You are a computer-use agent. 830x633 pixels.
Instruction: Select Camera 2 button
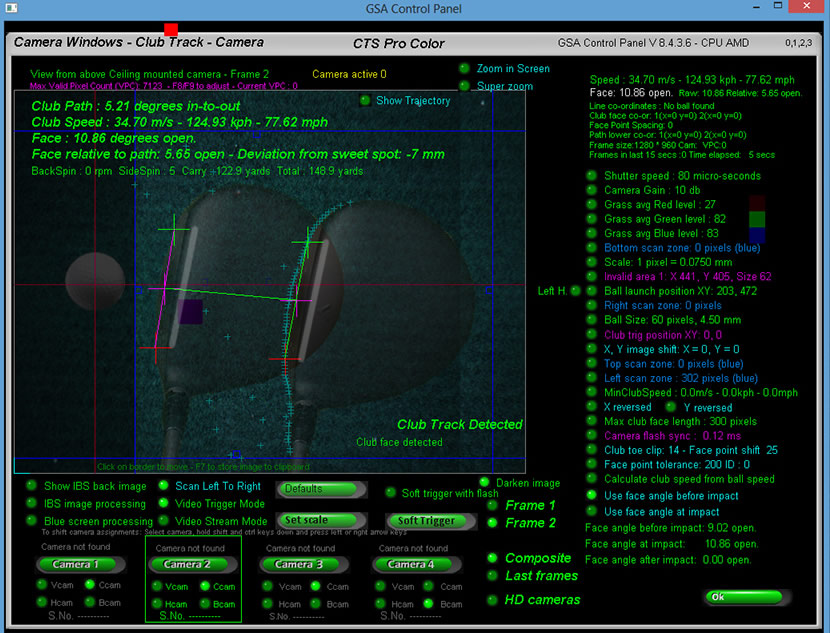coord(191,564)
